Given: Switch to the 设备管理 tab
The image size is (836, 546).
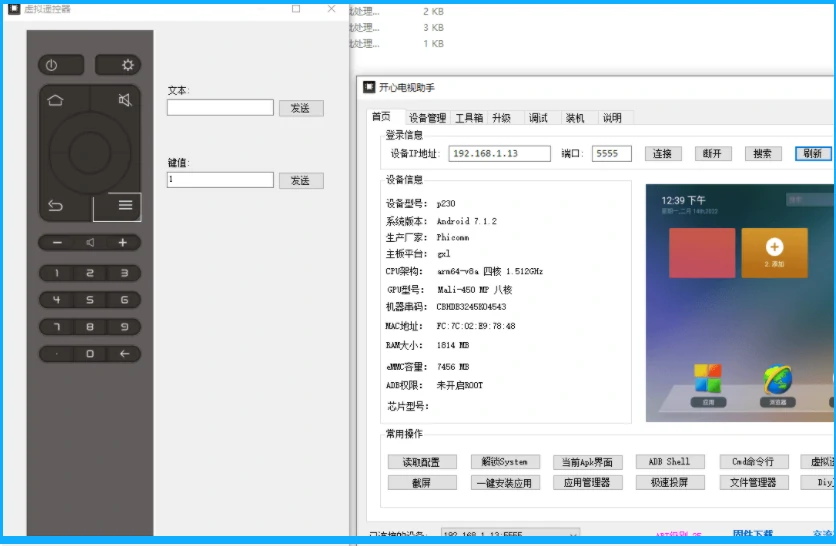Looking at the screenshot, I should pyautogui.click(x=428, y=118).
